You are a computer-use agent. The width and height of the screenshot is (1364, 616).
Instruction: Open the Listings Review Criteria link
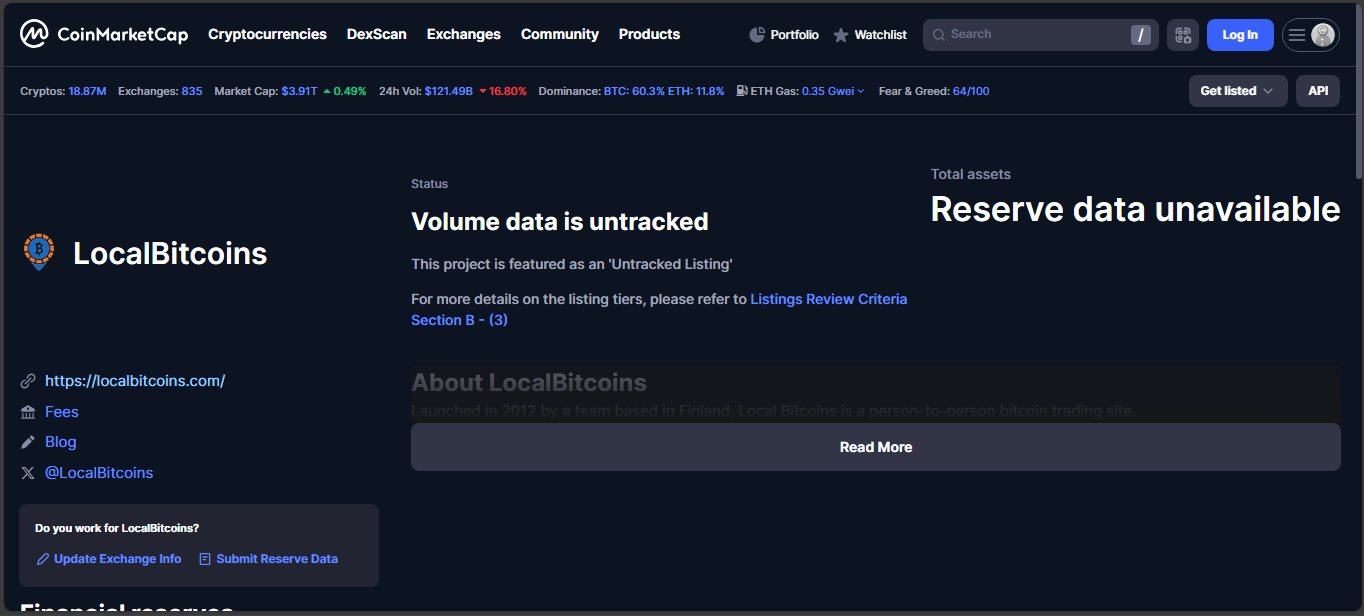click(828, 299)
